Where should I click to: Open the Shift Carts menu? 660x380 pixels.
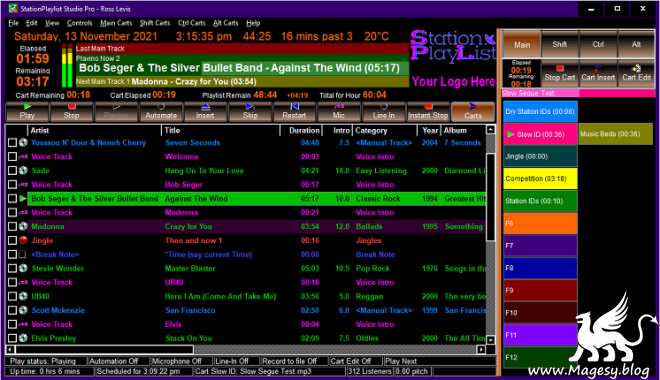[x=154, y=23]
